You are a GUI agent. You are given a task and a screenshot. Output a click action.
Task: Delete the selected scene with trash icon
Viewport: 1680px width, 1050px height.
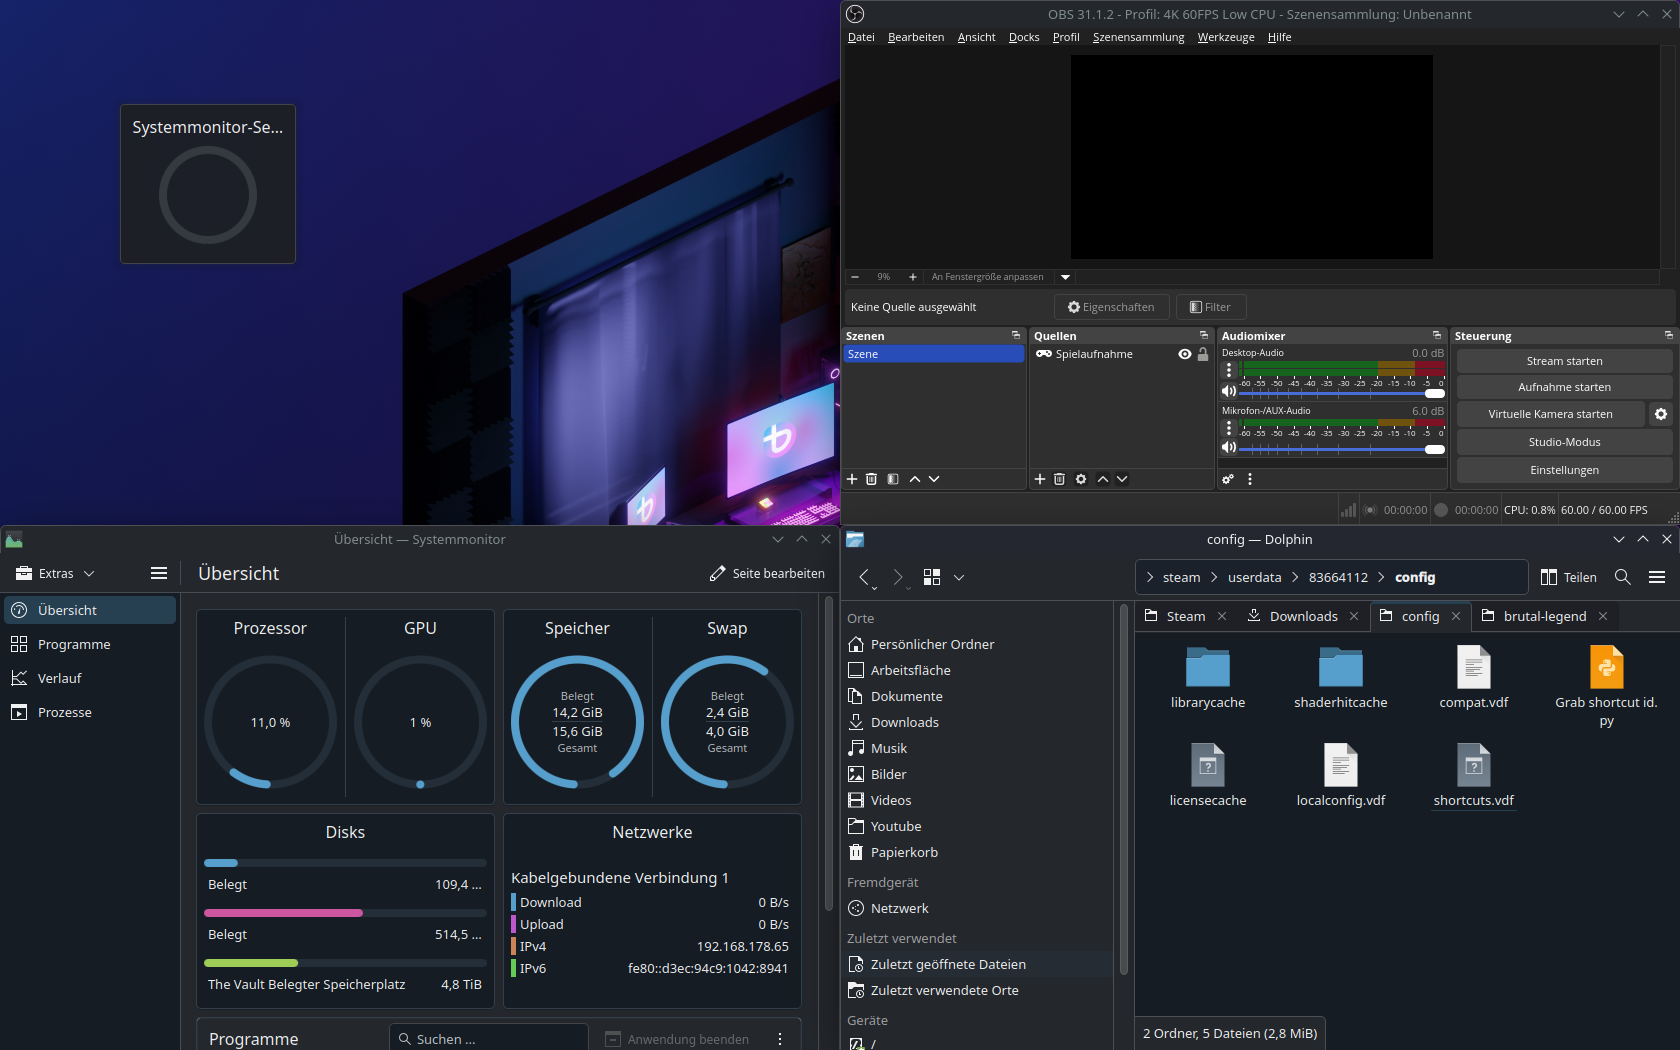871,479
